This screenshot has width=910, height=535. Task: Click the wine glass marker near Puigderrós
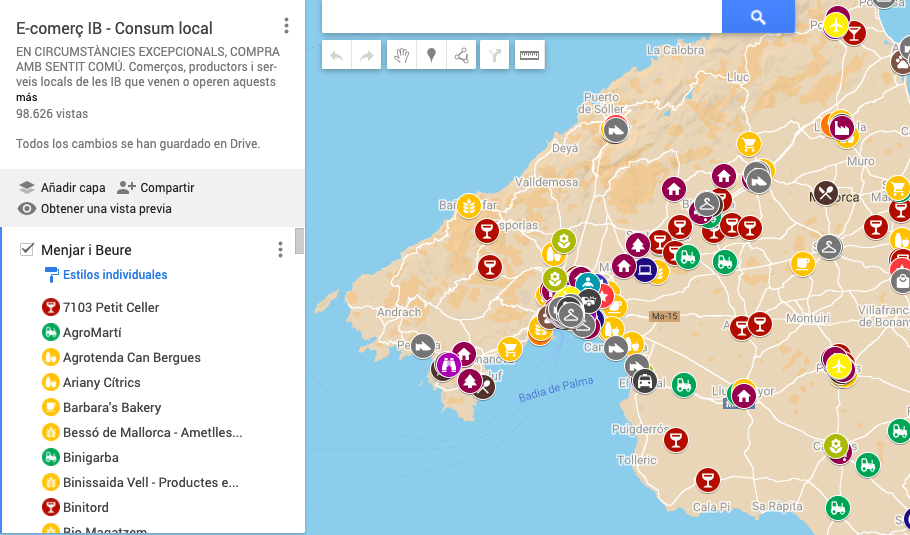click(x=675, y=439)
